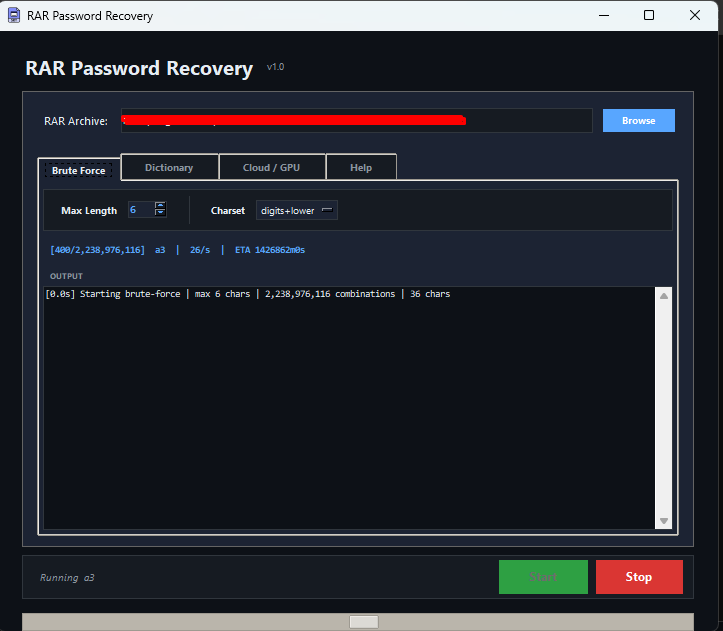Image resolution: width=723 pixels, height=631 pixels.
Task: Click the Start button
Action: pos(543,577)
